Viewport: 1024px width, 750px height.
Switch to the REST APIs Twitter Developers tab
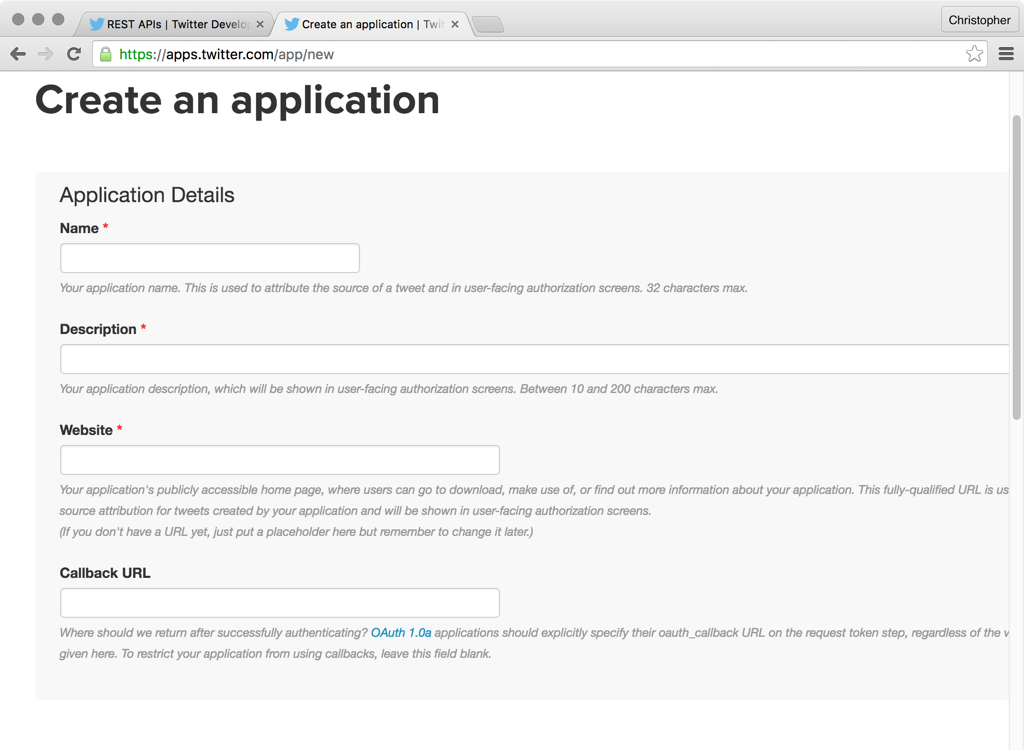[x=173, y=24]
